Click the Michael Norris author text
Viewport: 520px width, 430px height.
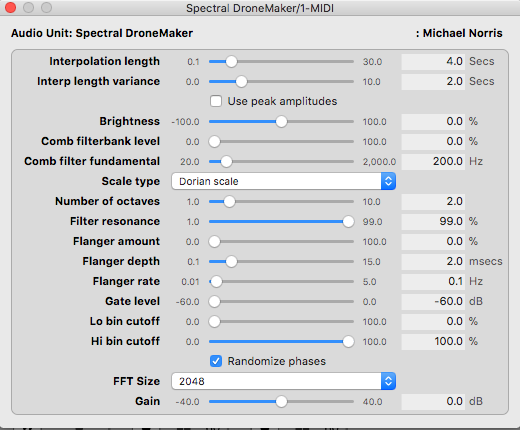click(459, 33)
